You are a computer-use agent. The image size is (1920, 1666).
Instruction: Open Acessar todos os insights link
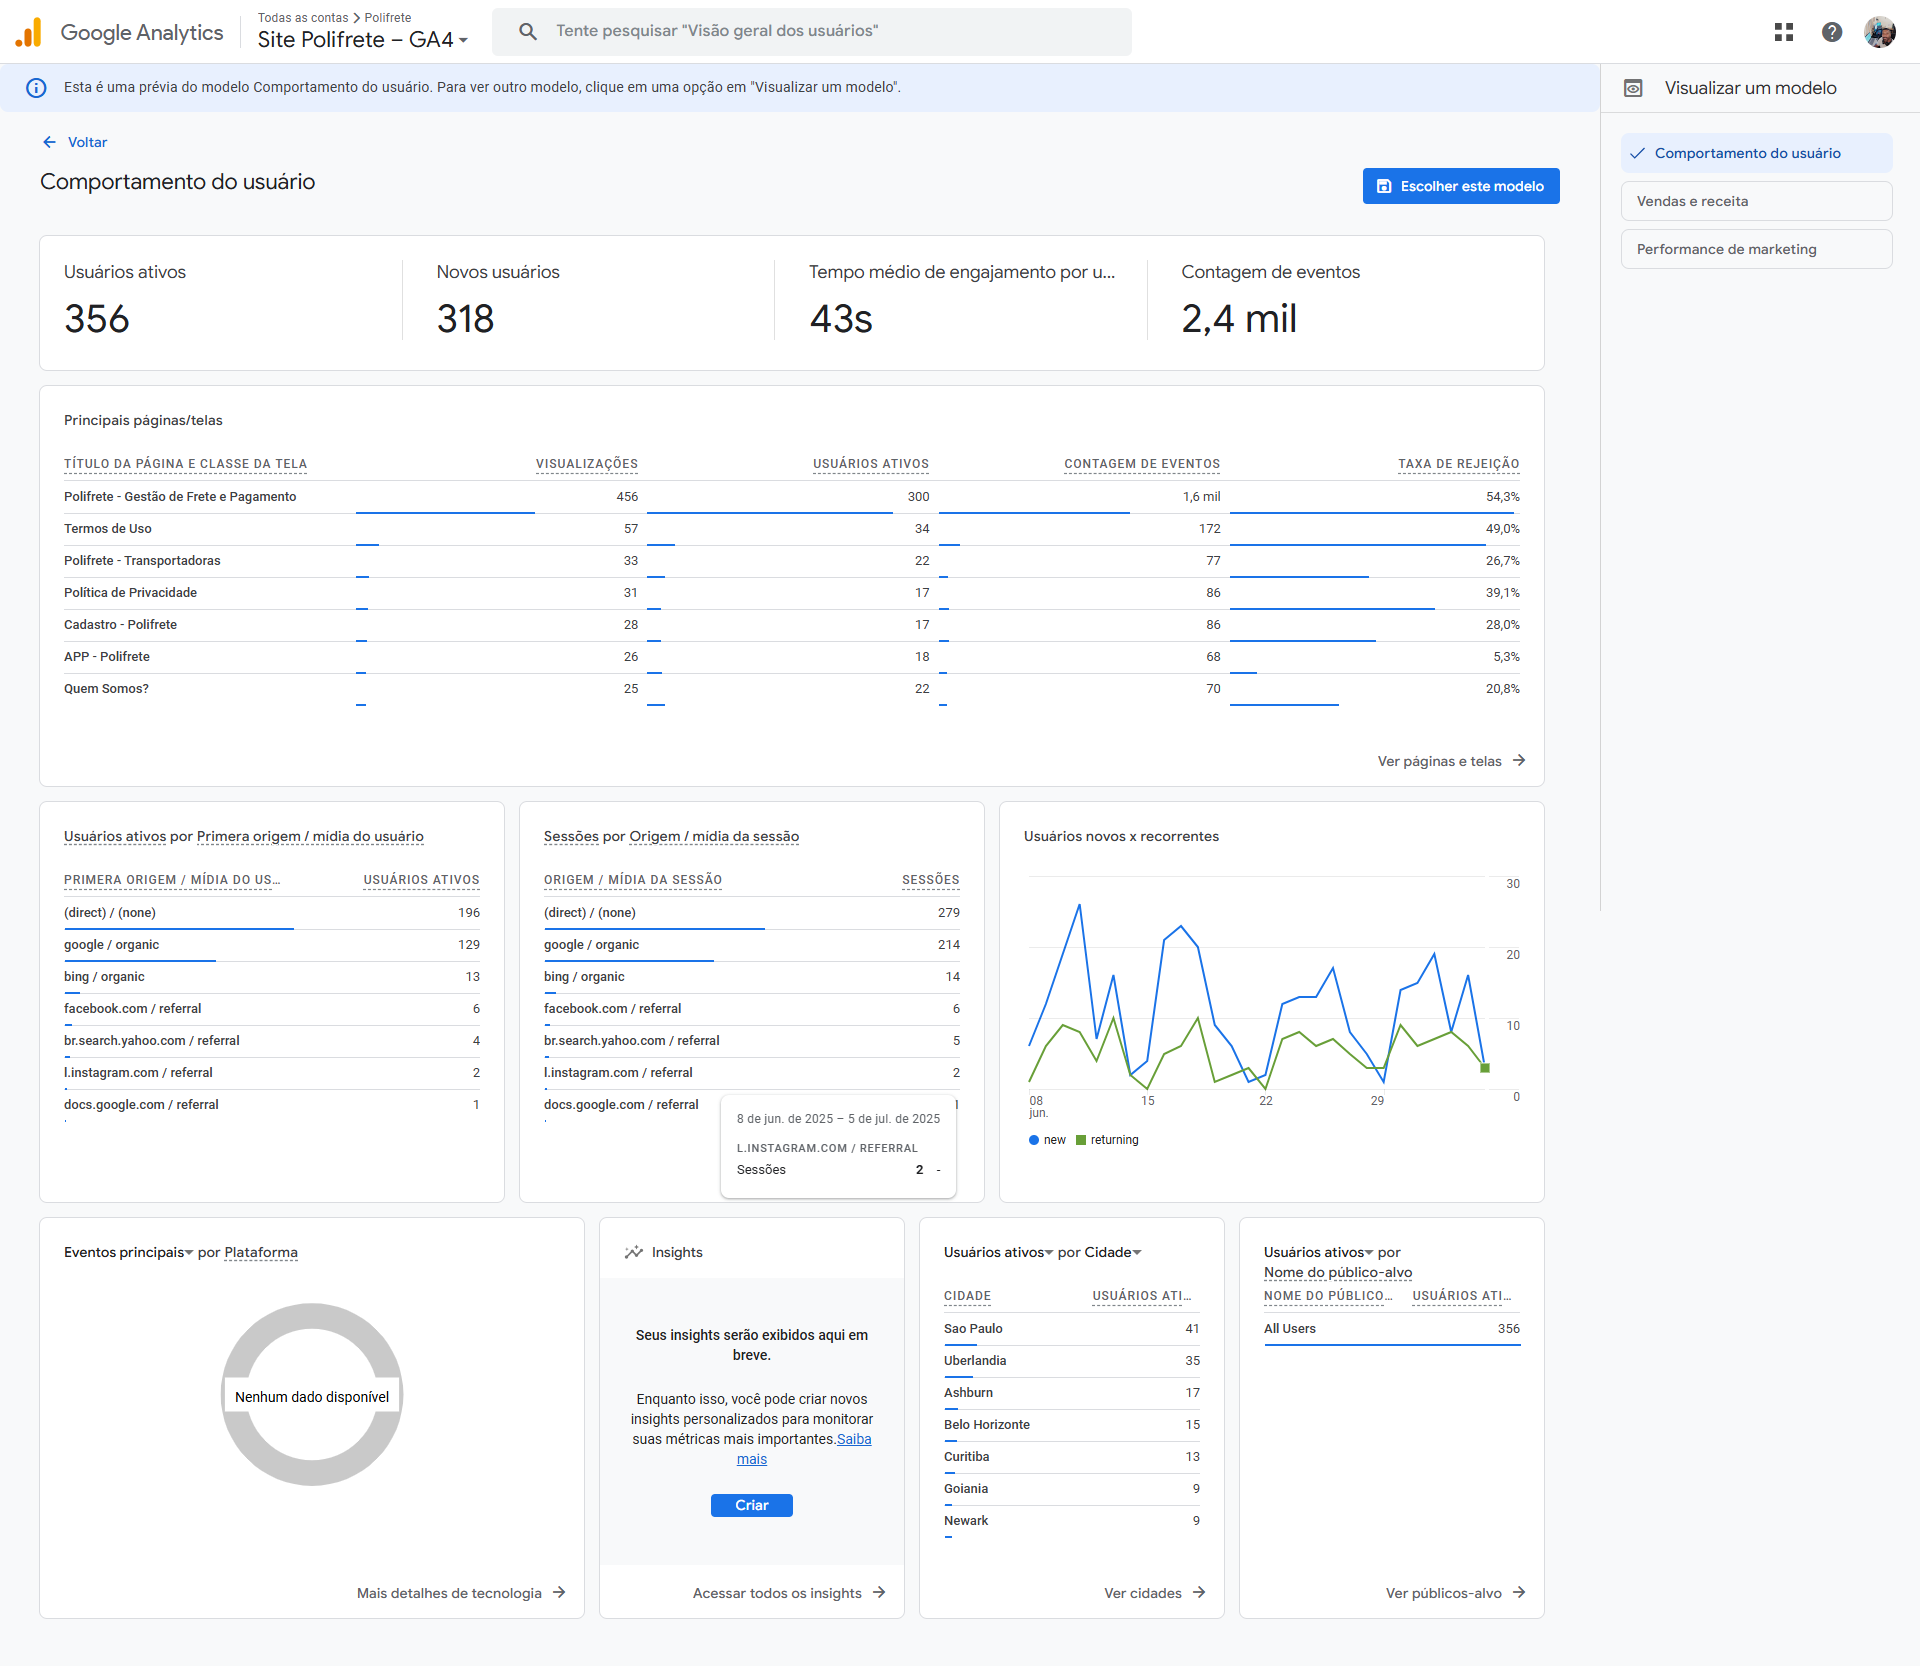click(x=777, y=1593)
